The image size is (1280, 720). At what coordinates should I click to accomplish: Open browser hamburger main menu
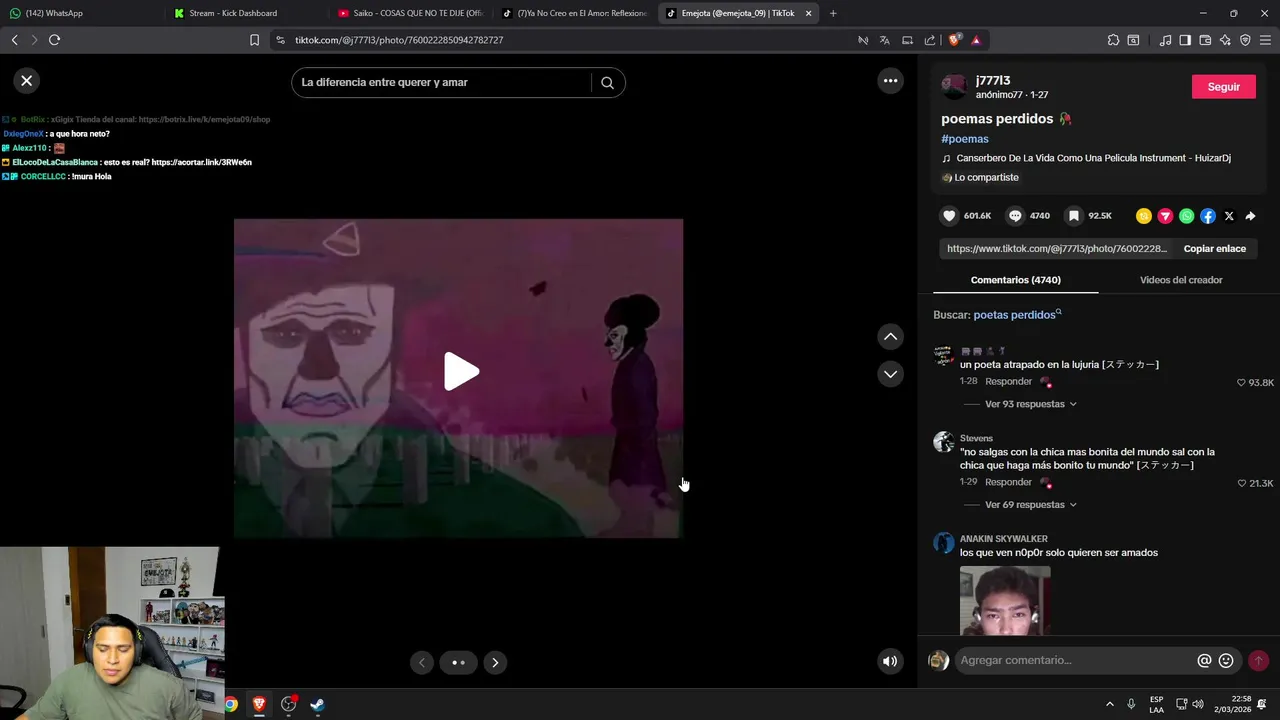click(1265, 40)
